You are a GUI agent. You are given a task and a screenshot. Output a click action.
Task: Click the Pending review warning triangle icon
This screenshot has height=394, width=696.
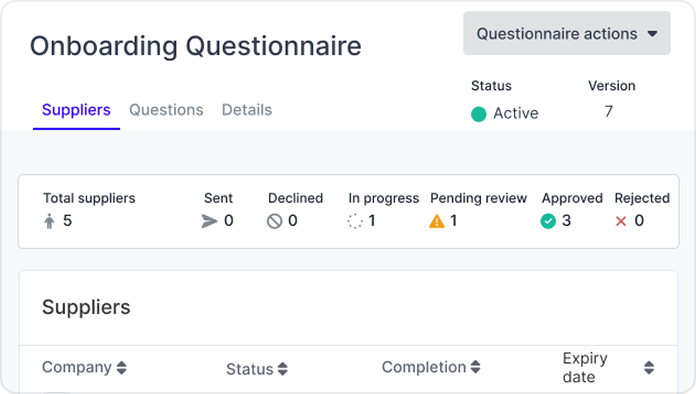tap(437, 221)
